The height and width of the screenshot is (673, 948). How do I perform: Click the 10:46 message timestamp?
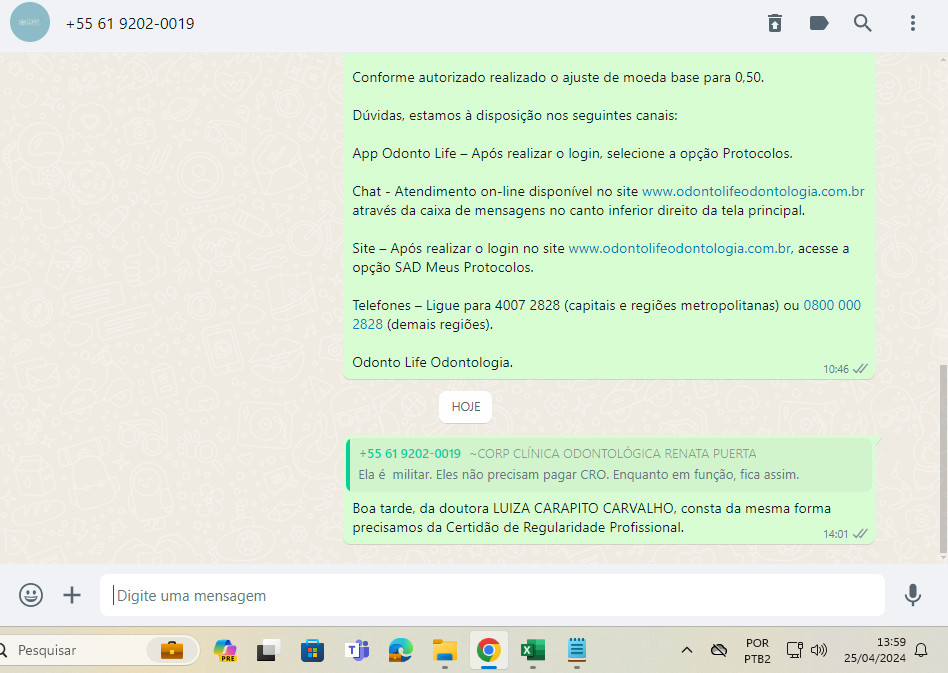(x=836, y=369)
